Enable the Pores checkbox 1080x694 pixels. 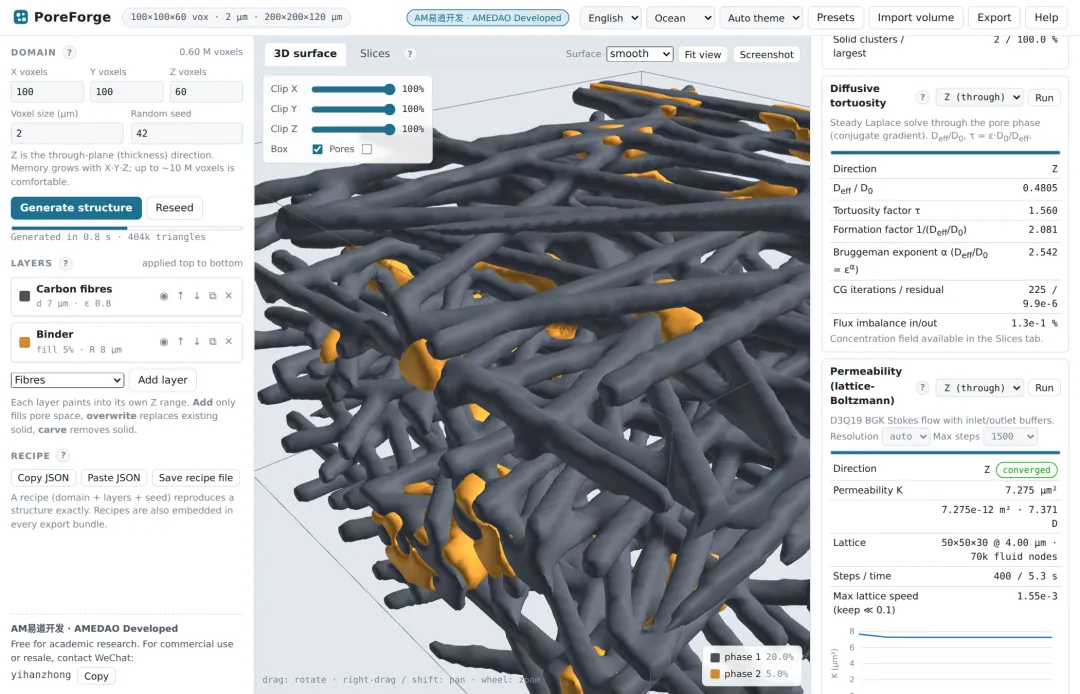point(367,149)
